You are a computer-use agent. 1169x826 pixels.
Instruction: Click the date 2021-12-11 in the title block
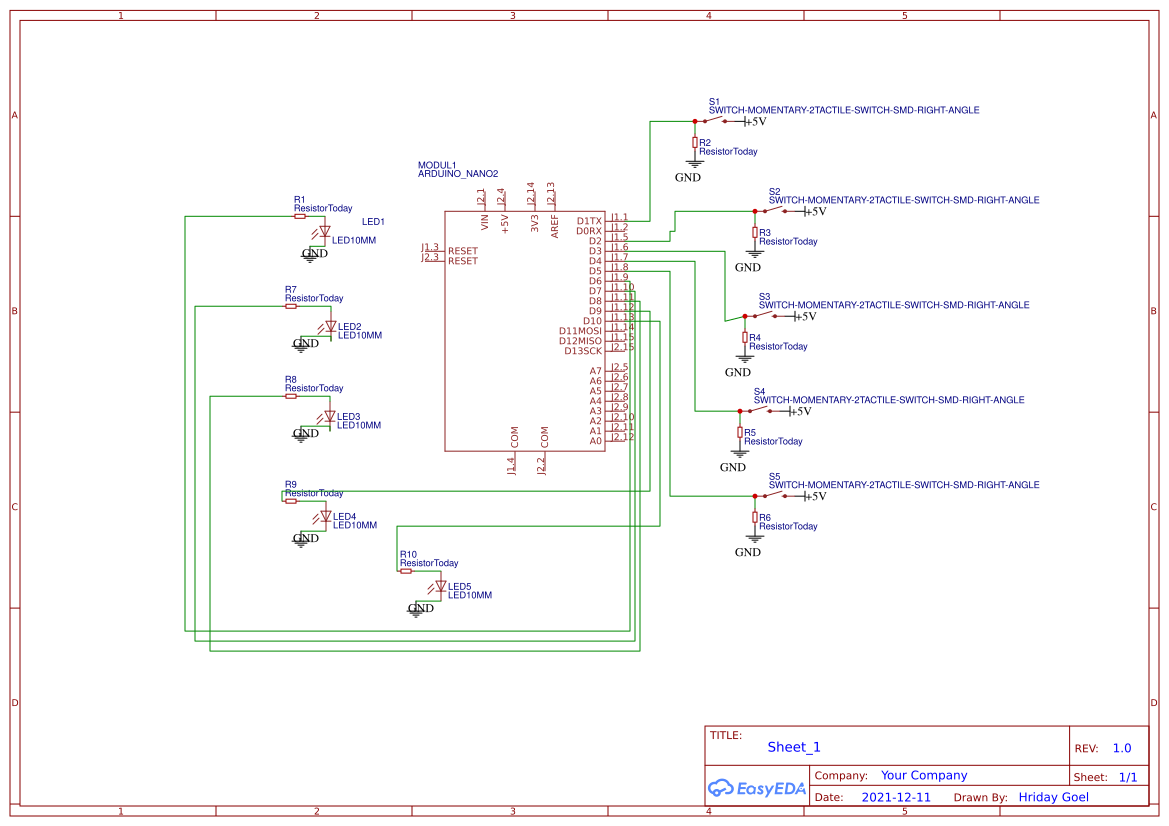tap(897, 797)
